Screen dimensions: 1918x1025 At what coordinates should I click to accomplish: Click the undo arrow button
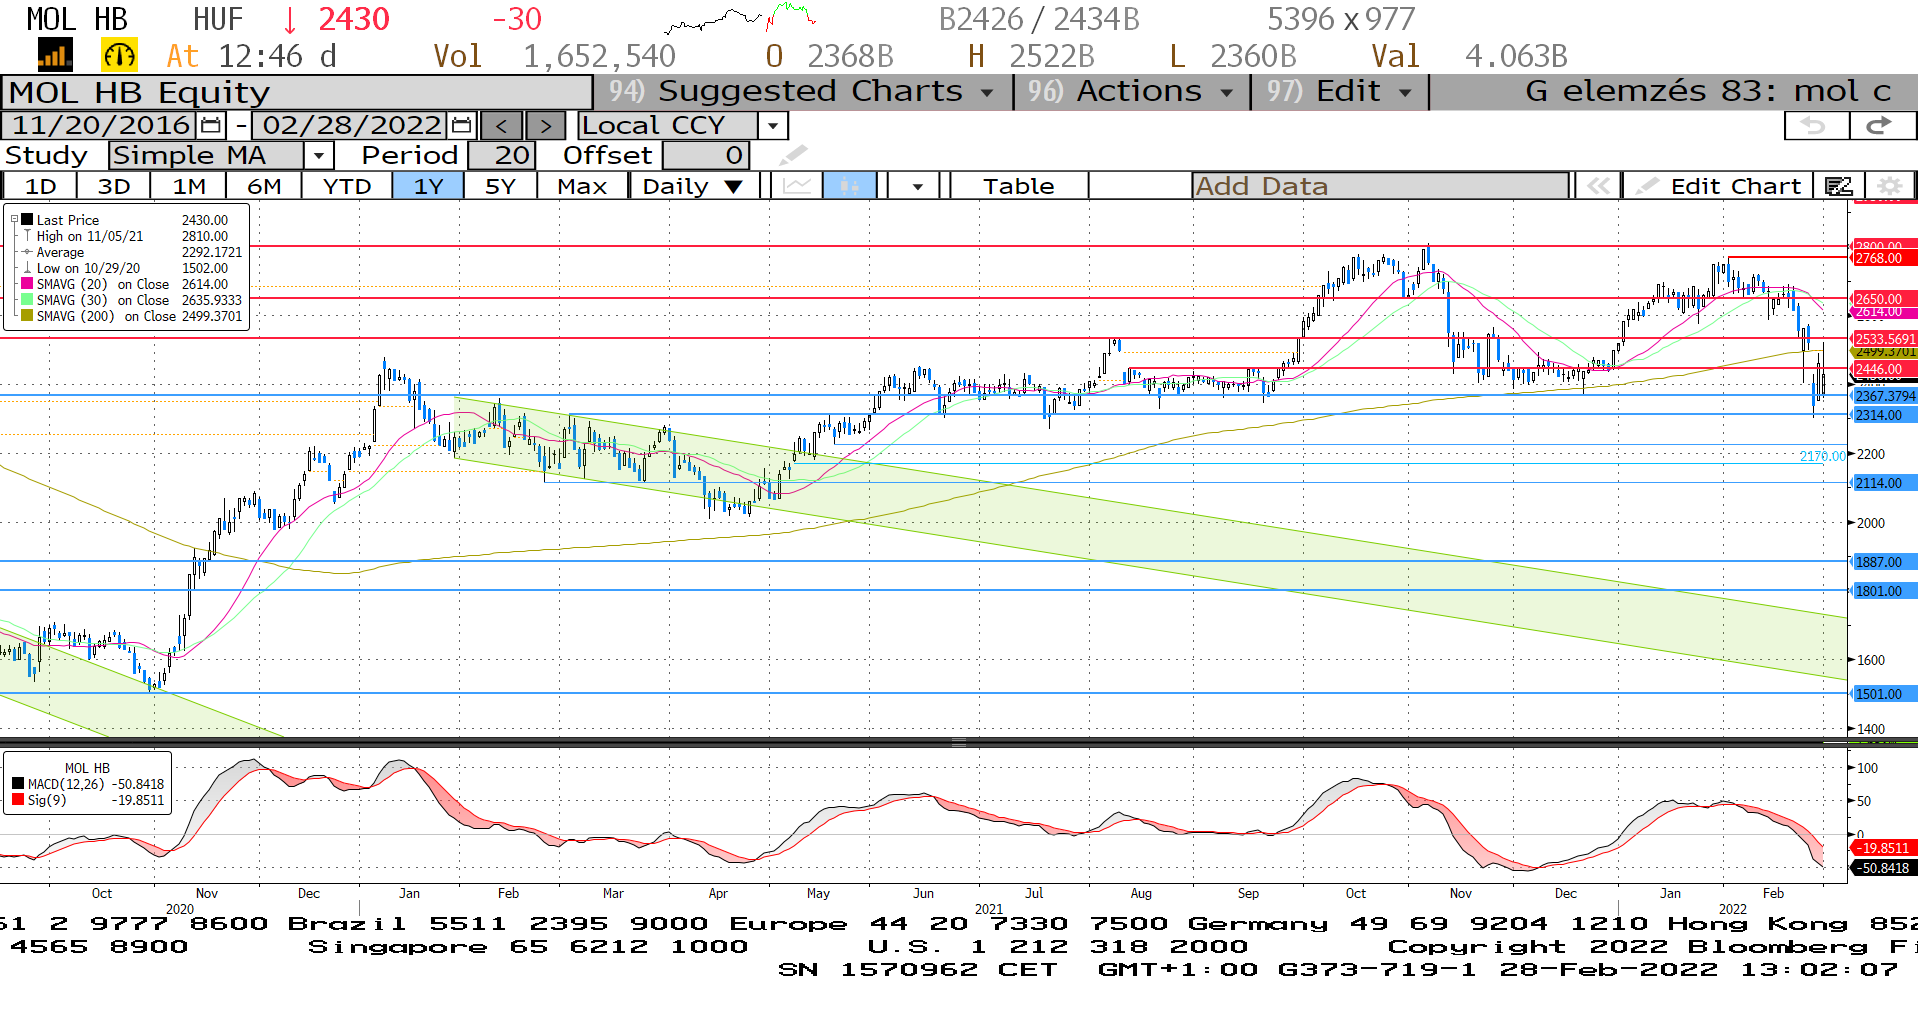point(1816,125)
